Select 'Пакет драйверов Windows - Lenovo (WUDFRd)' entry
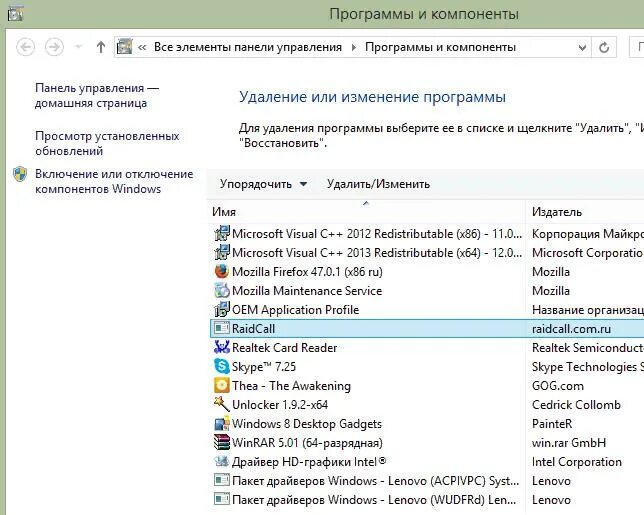The width and height of the screenshot is (644, 515). (374, 500)
